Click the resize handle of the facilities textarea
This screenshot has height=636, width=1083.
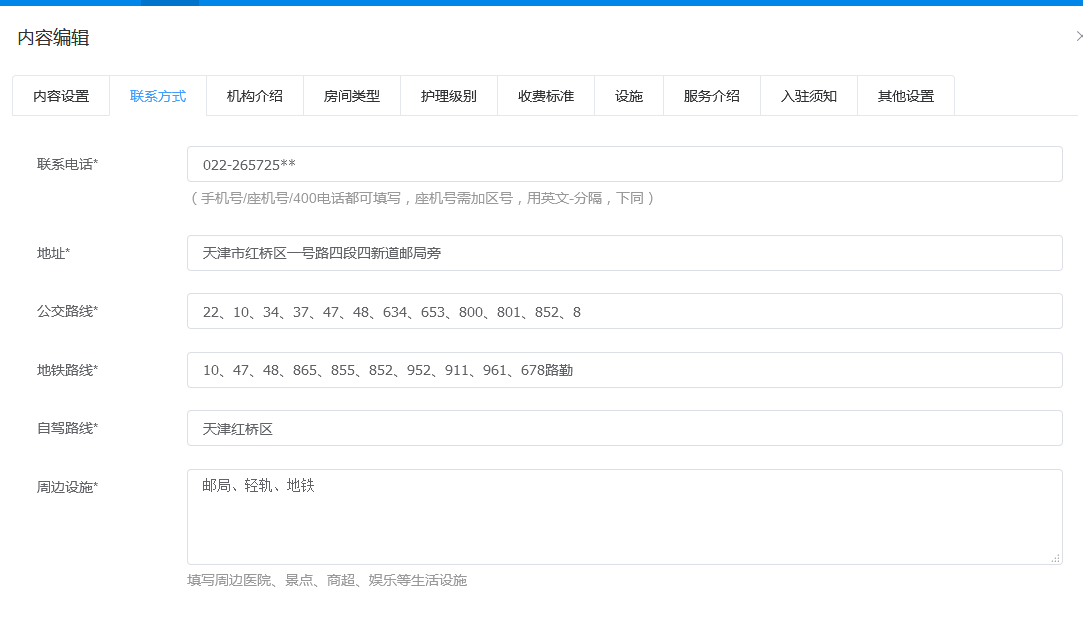pyautogui.click(x=1056, y=558)
